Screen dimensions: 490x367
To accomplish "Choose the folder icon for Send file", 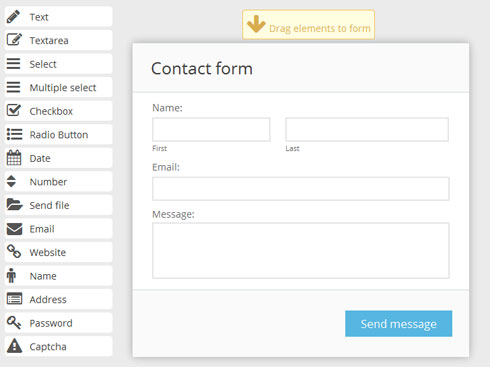I will click(x=14, y=205).
